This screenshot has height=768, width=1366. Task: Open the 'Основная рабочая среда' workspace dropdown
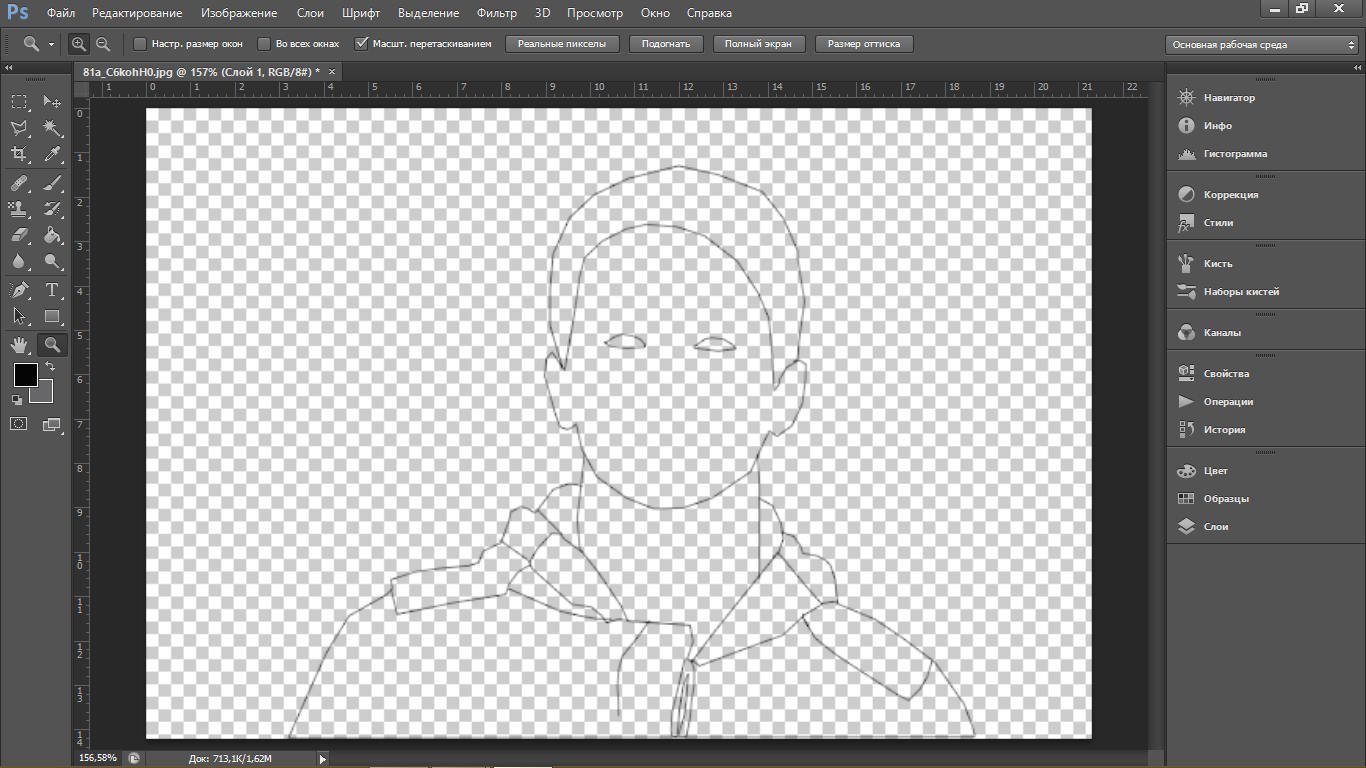[x=1263, y=45]
